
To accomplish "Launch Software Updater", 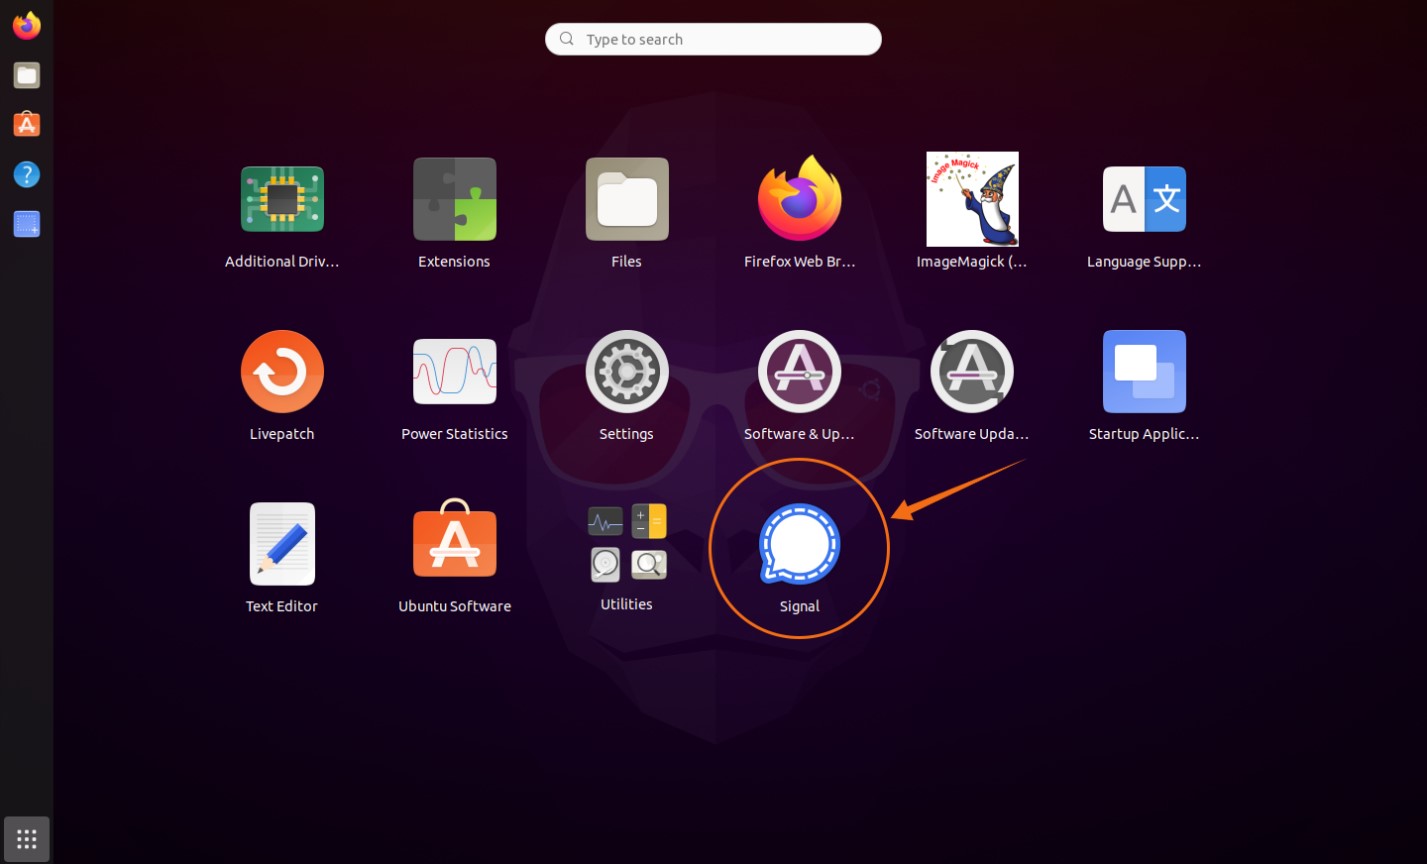I will pos(972,371).
